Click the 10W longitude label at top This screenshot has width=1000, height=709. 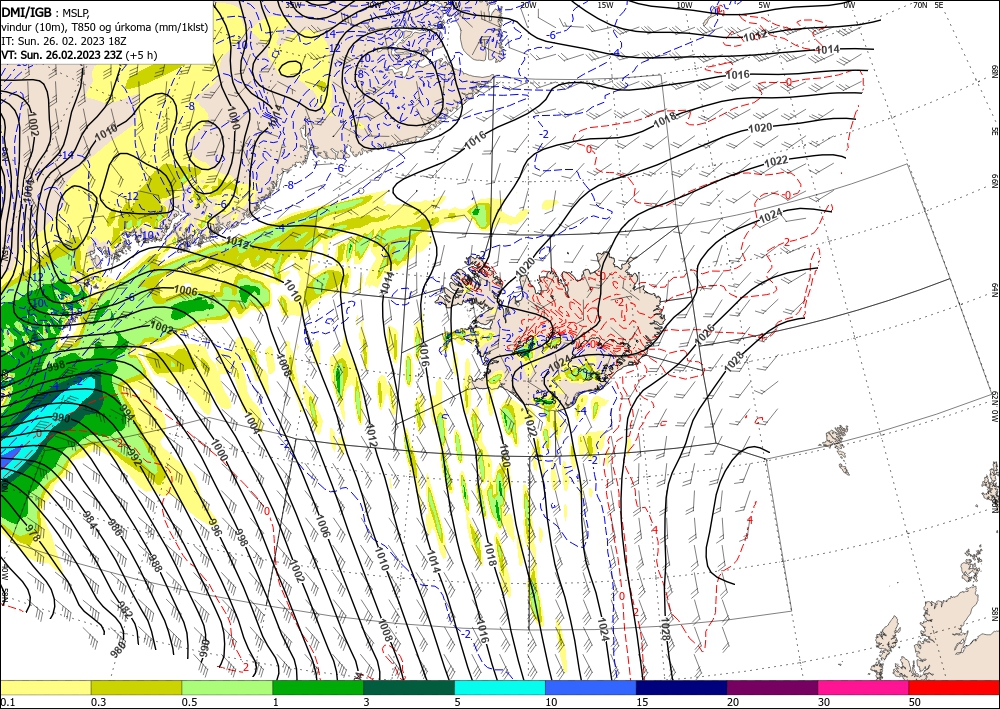click(684, 5)
